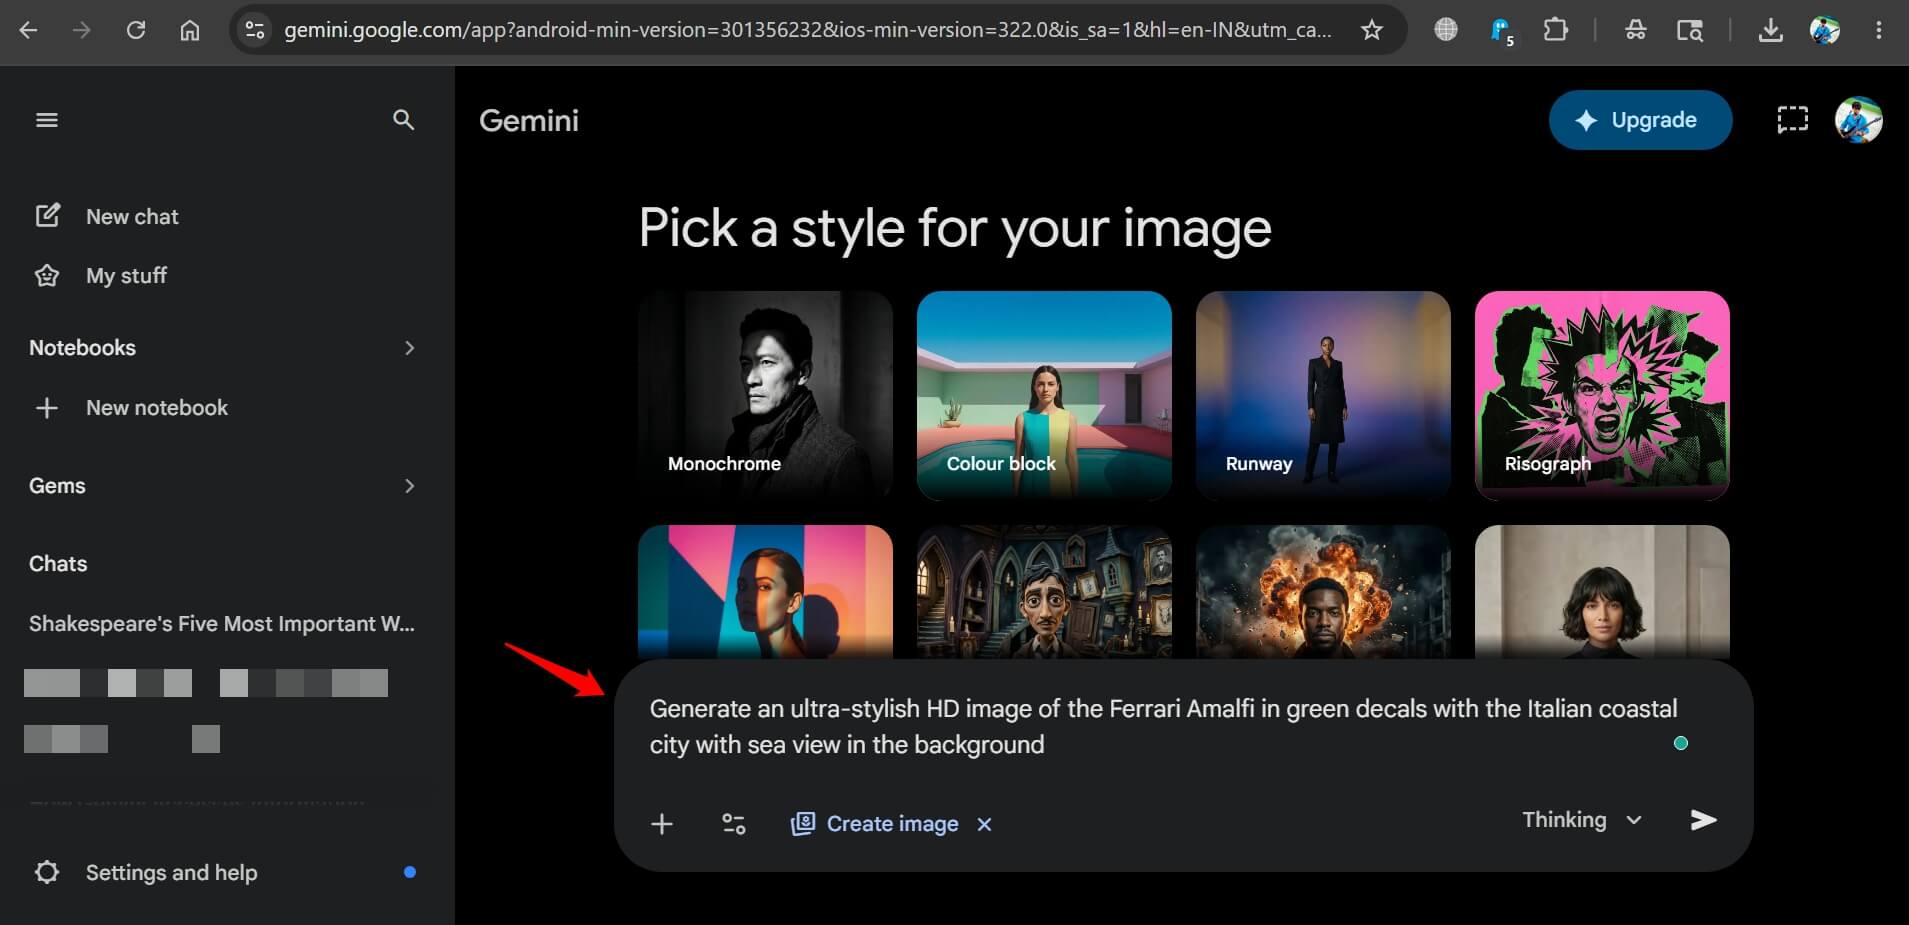Remove the Create image tool with X
This screenshot has width=1909, height=925.
point(984,824)
